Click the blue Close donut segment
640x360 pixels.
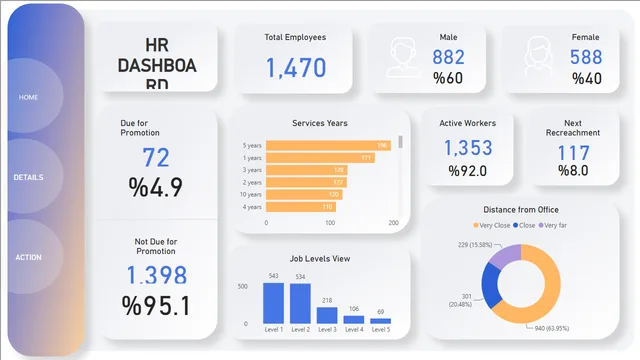pos(491,286)
